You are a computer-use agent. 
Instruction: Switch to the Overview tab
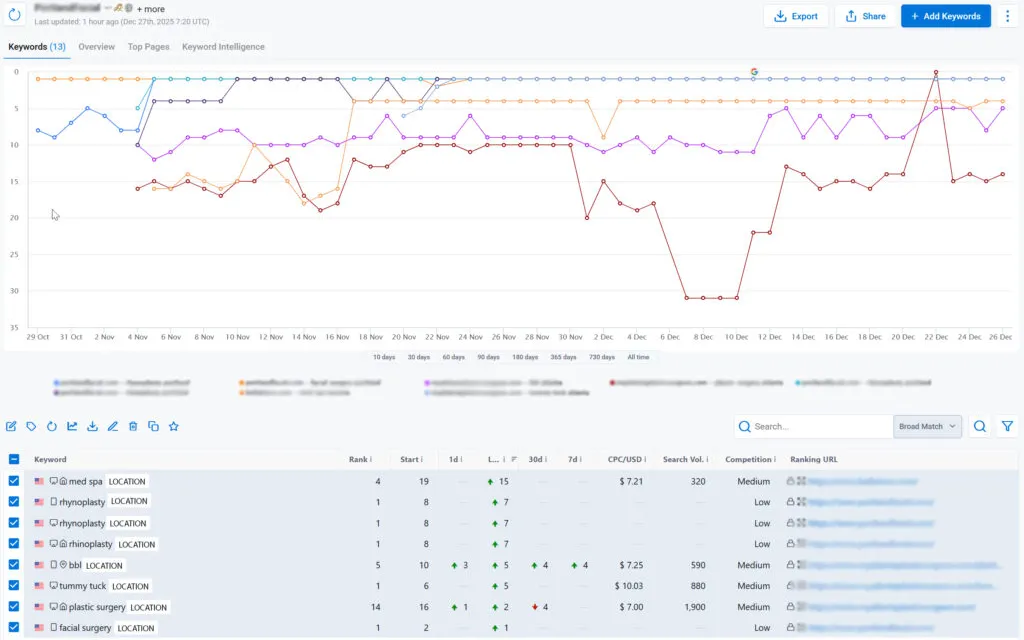97,47
